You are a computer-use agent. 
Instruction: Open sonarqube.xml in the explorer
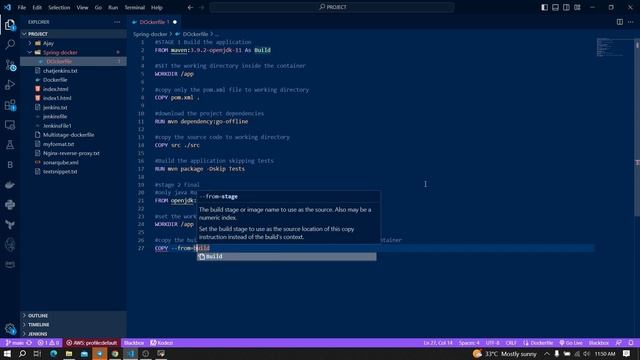pyautogui.click(x=73, y=162)
